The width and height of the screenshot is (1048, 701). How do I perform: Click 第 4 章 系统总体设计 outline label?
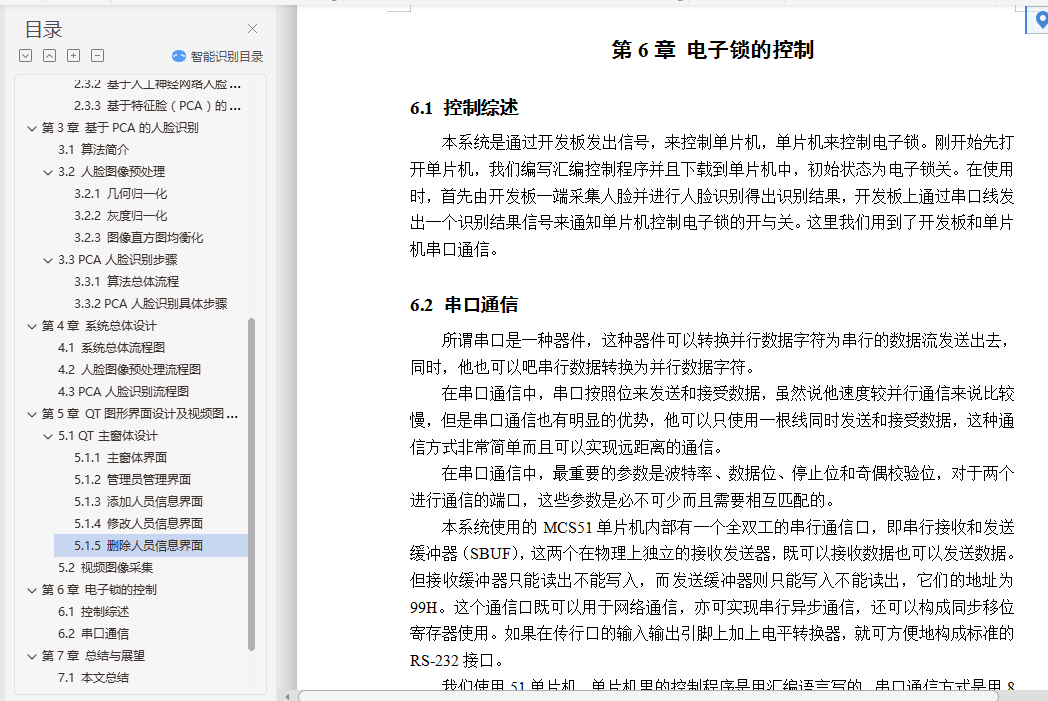click(x=99, y=326)
